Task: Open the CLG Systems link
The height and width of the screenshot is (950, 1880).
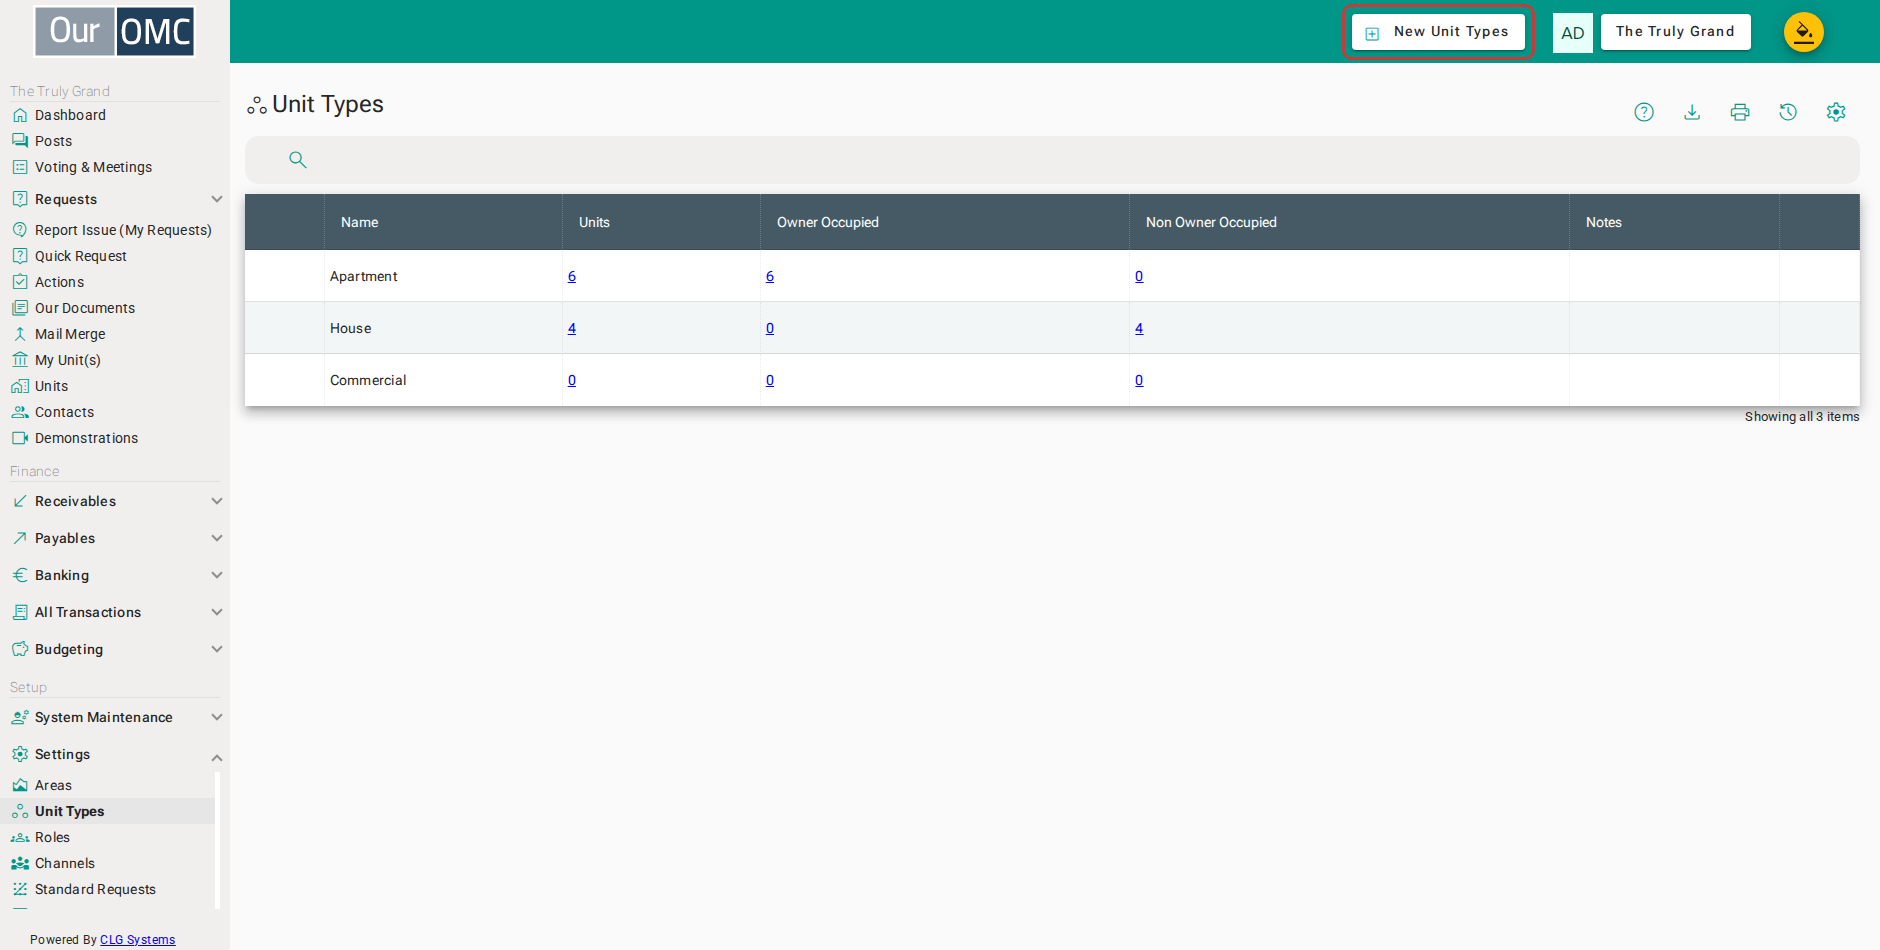Action: tap(137, 940)
